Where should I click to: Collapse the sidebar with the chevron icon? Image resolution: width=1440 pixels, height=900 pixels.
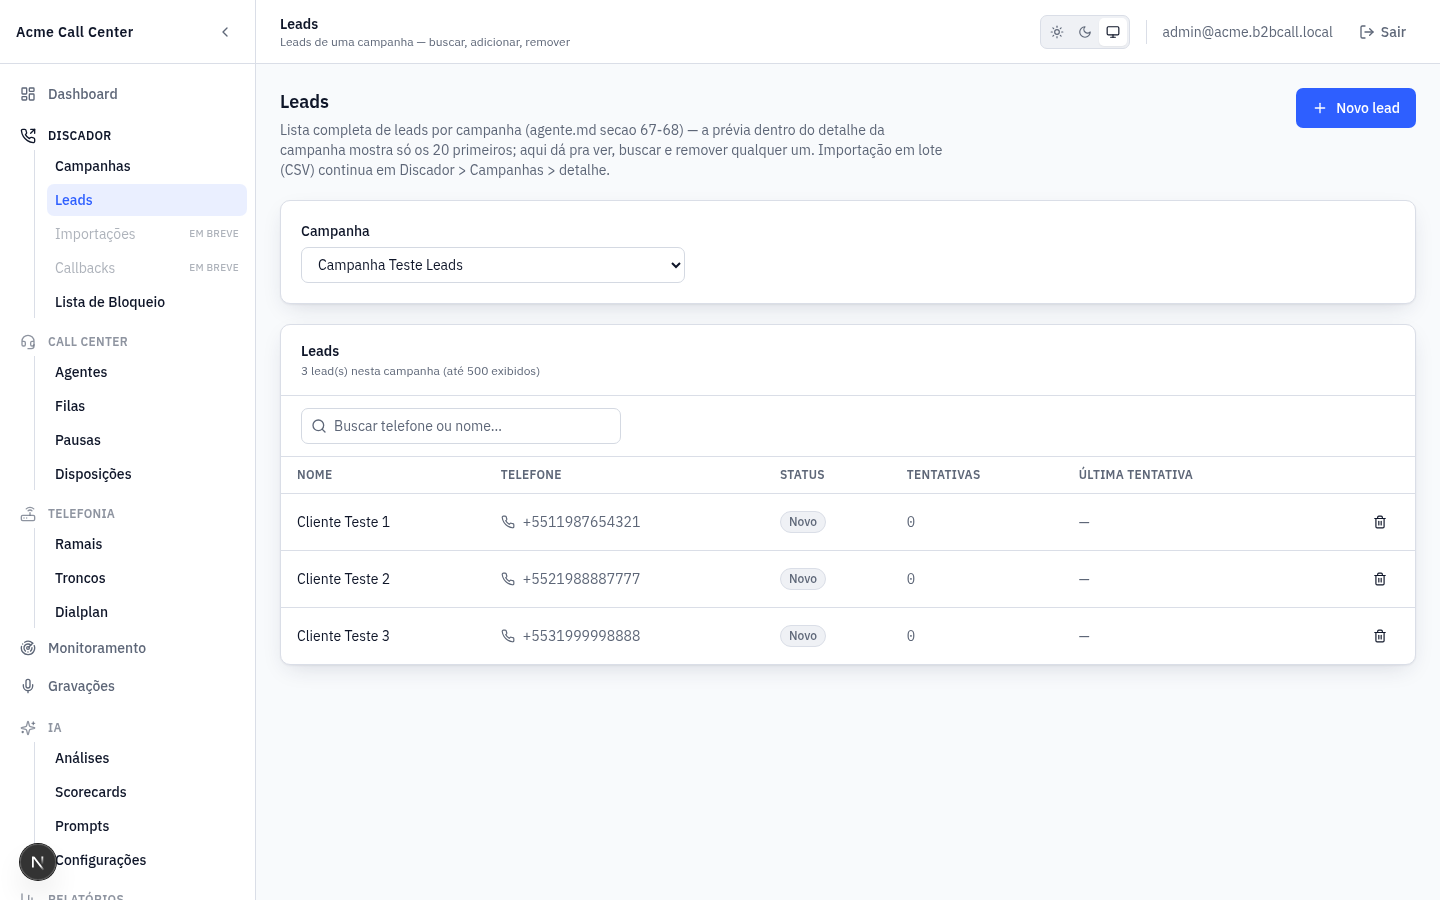[x=225, y=32]
